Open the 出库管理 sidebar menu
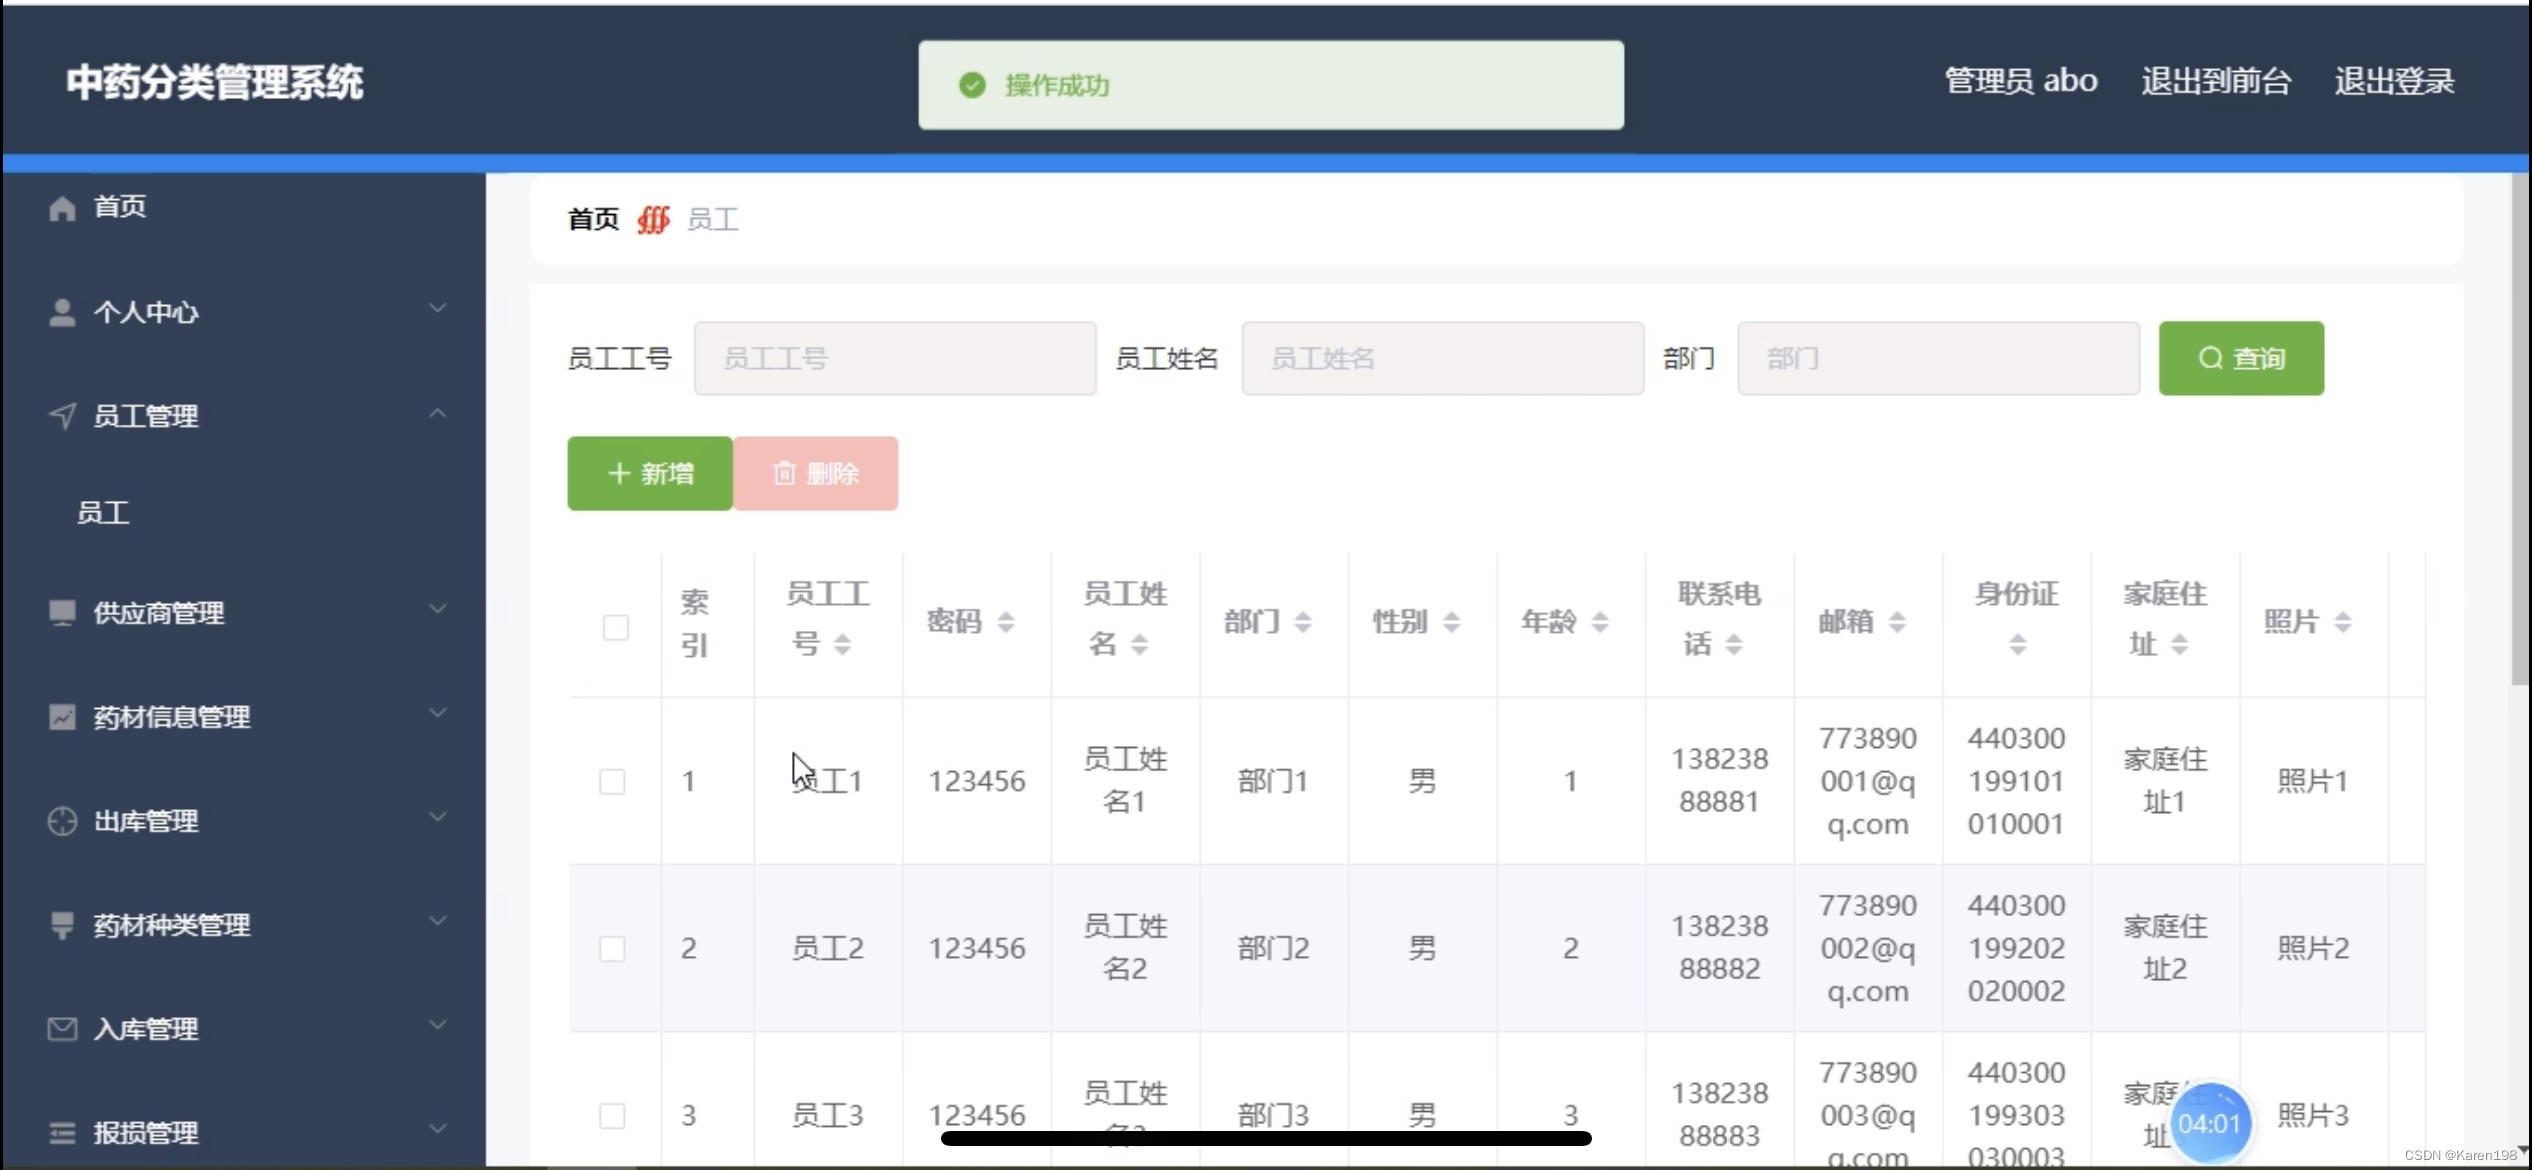The height and width of the screenshot is (1170, 2532). [243, 821]
